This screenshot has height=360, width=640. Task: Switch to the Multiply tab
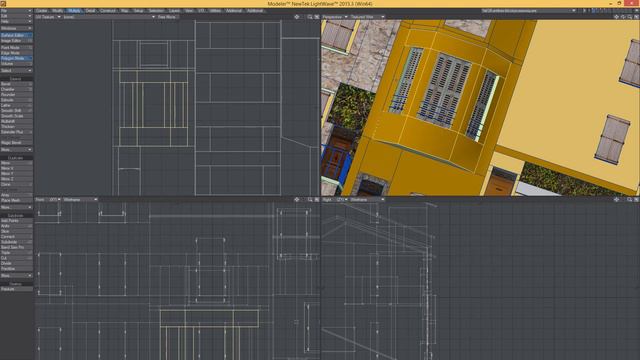pyautogui.click(x=74, y=11)
